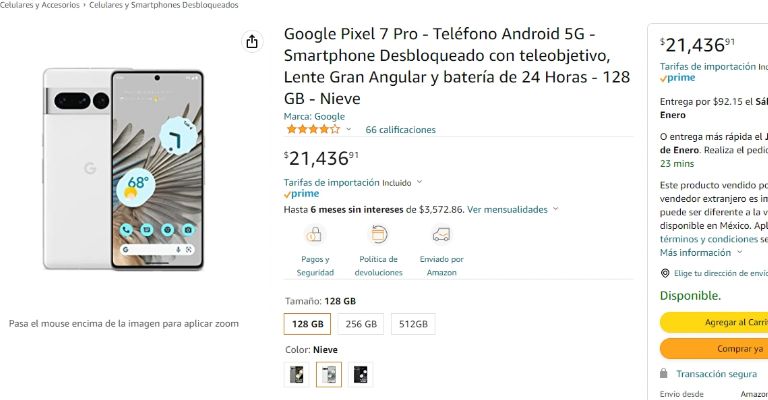Image resolution: width=768 pixels, height=400 pixels.
Task: Open the 66 calificaciones reviews link
Action: (x=400, y=130)
